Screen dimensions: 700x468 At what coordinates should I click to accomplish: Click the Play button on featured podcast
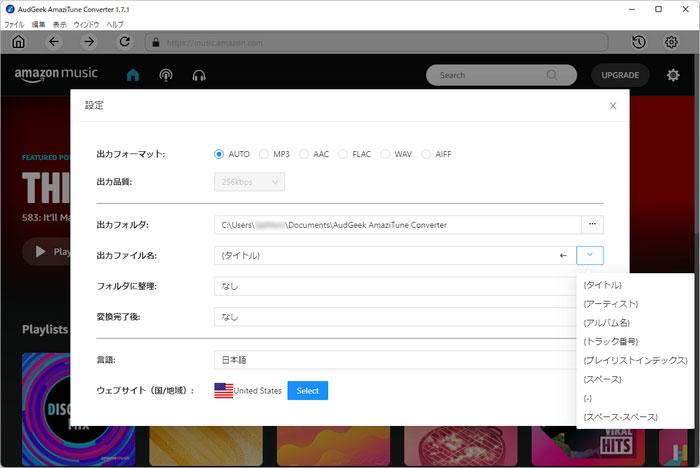click(46, 251)
